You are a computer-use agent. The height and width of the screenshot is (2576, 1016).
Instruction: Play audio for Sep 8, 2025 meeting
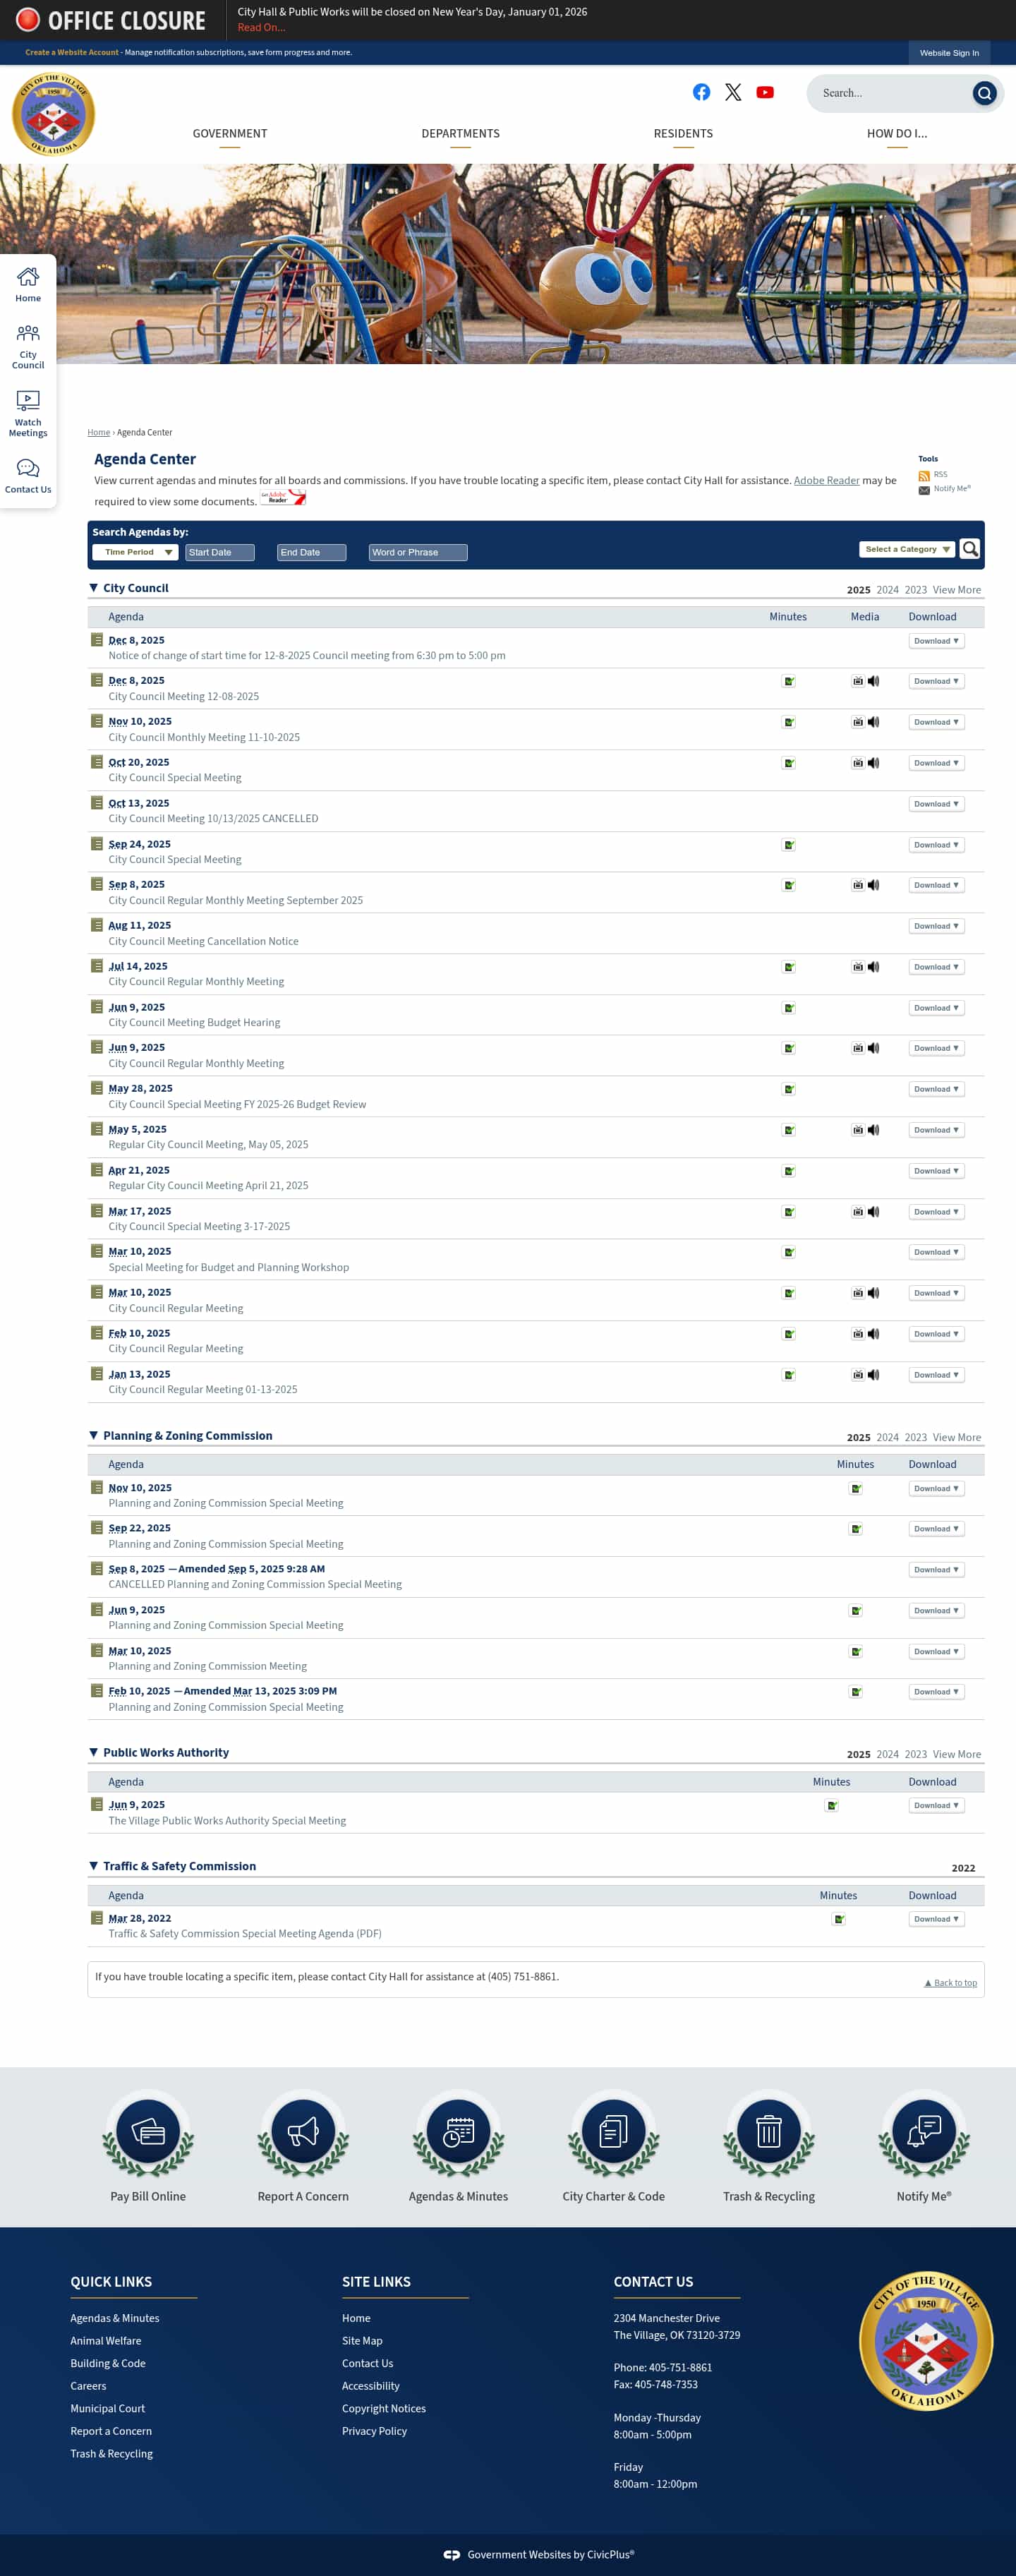coord(874,885)
